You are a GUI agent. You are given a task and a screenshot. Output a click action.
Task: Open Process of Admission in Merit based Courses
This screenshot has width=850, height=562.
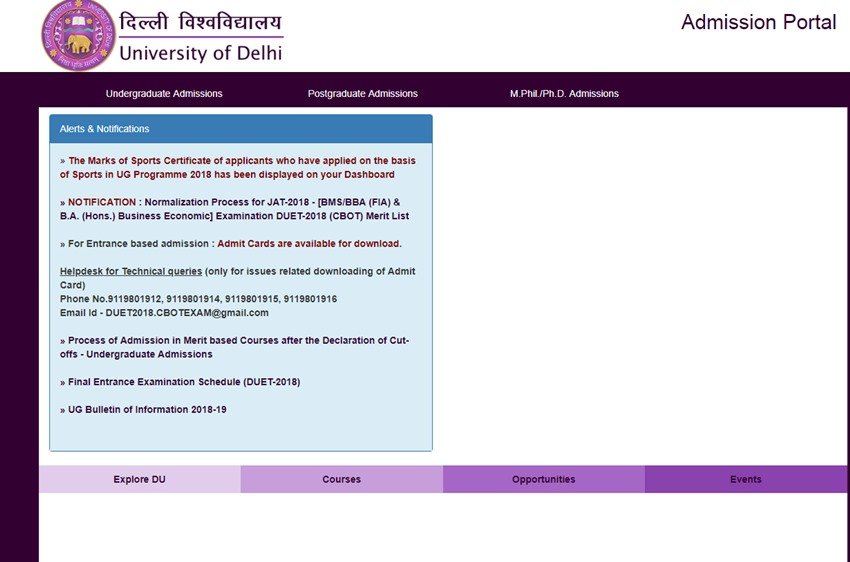pos(237,347)
